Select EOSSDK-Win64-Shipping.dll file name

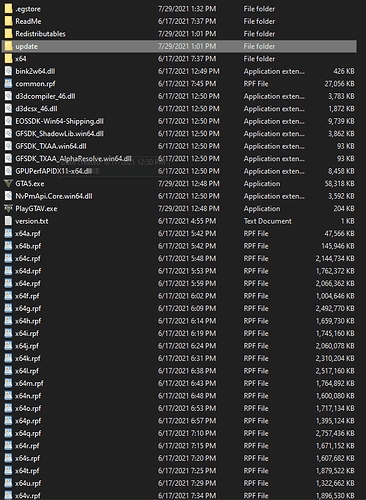pos(59,121)
